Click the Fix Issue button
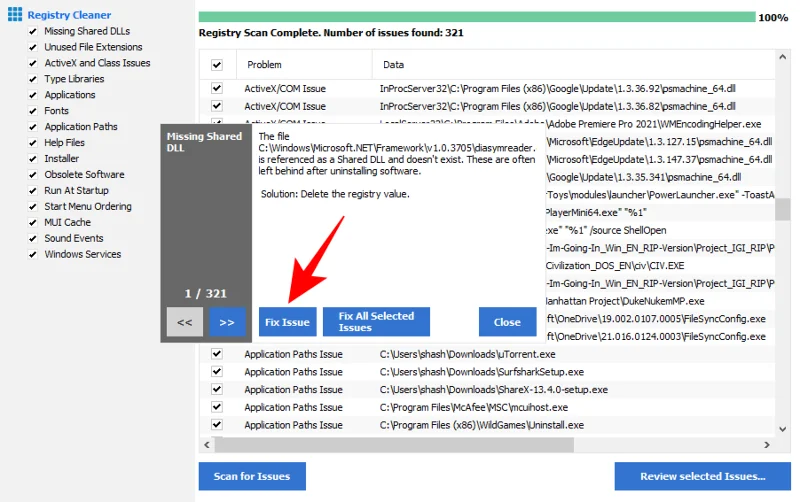The height and width of the screenshot is (502, 800). 287,322
